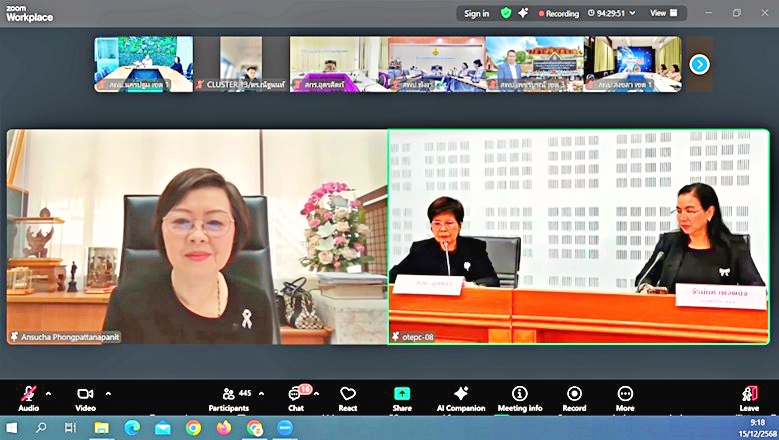Expand the meeting timer dropdown chevron

pos(634,13)
